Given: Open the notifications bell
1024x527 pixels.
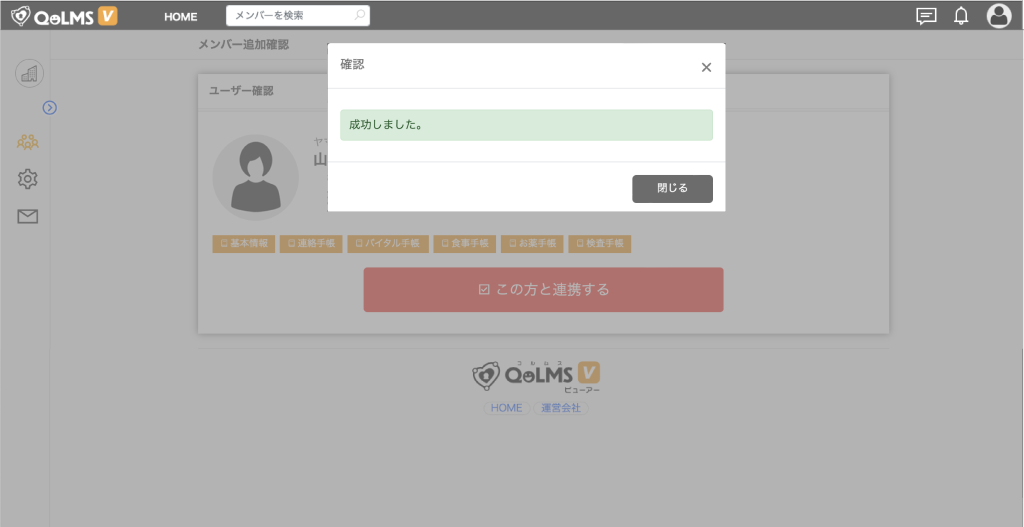Looking at the screenshot, I should pos(961,16).
